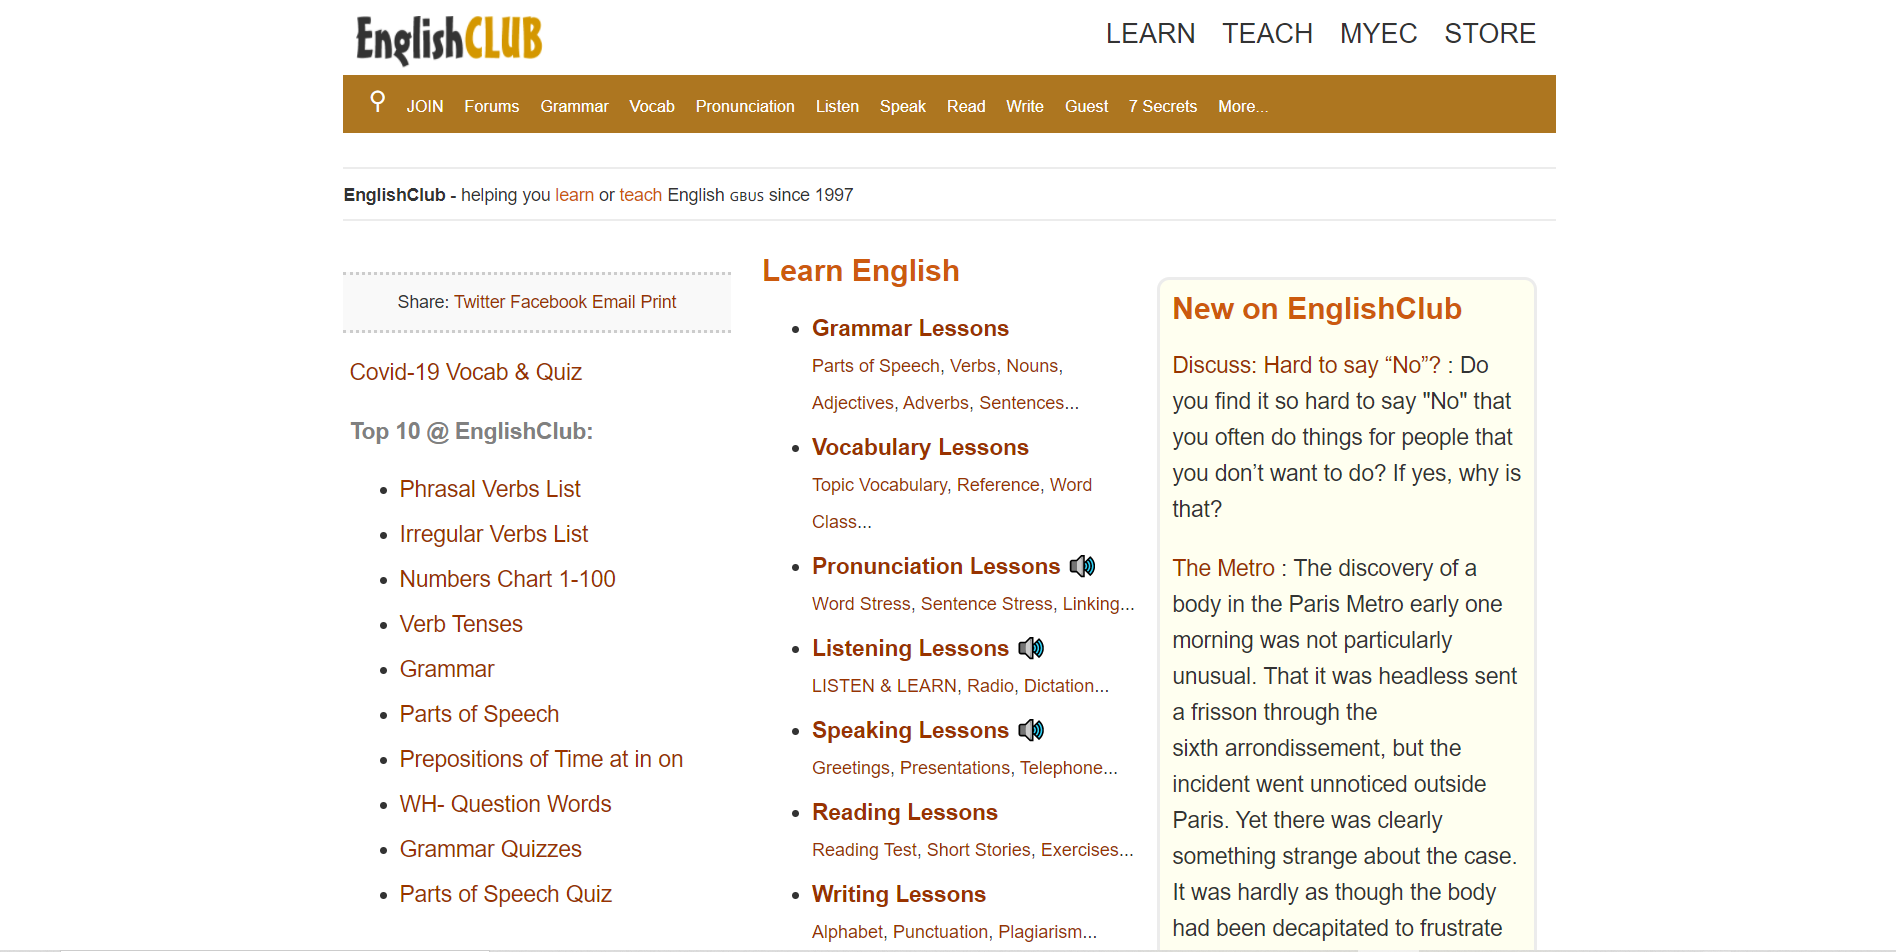Share the page via Facebook link
The image size is (1896, 952).
click(x=549, y=302)
